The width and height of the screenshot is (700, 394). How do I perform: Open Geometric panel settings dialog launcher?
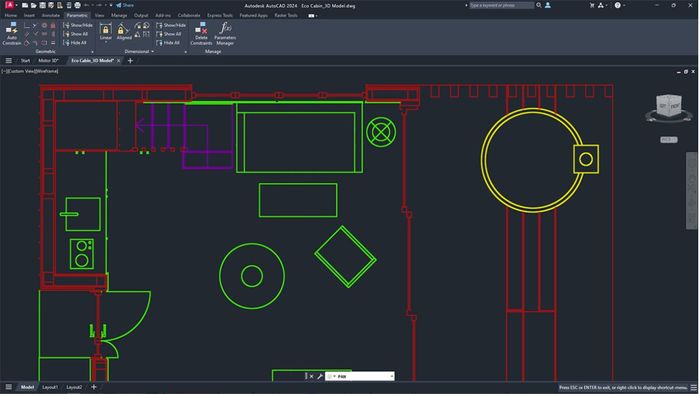(92, 52)
